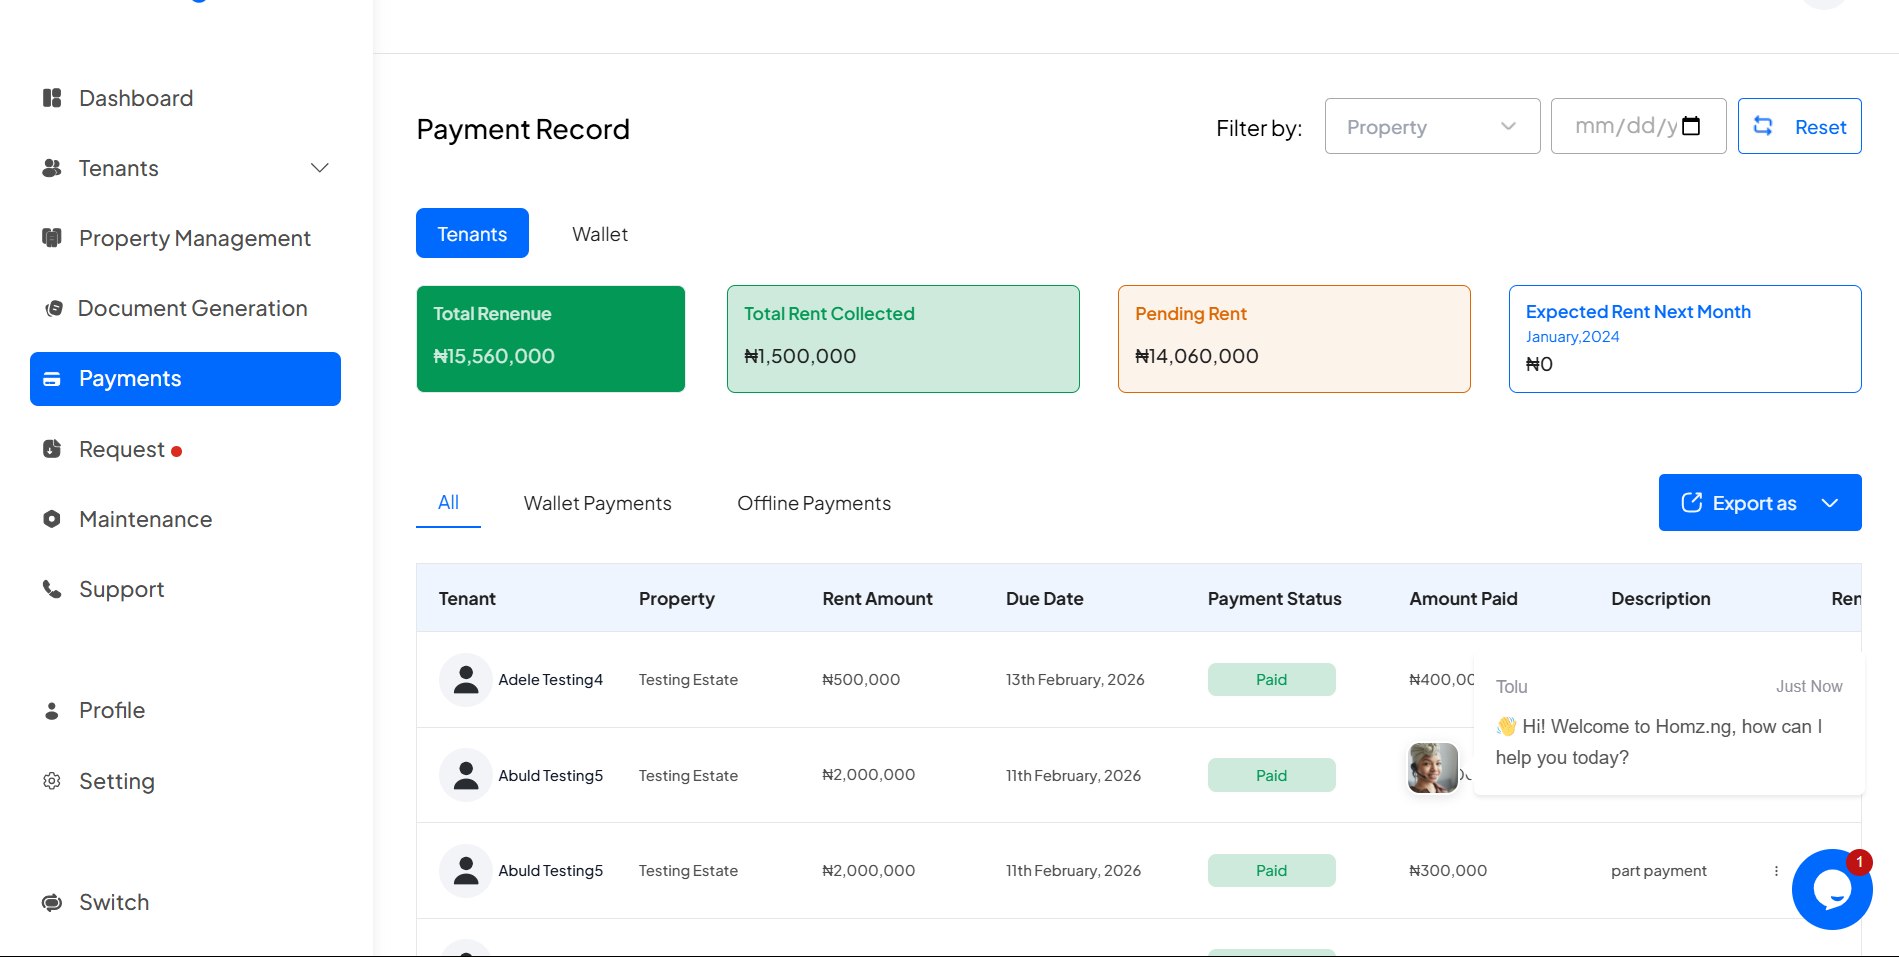This screenshot has height=957, width=1899.
Task: Open the chat bubble launcher icon
Action: (1832, 889)
